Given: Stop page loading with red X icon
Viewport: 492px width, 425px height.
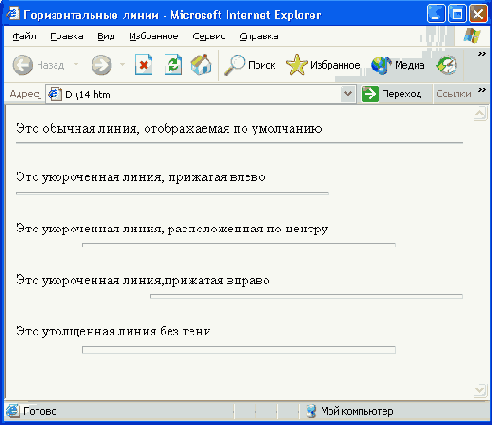Looking at the screenshot, I should pos(143,65).
